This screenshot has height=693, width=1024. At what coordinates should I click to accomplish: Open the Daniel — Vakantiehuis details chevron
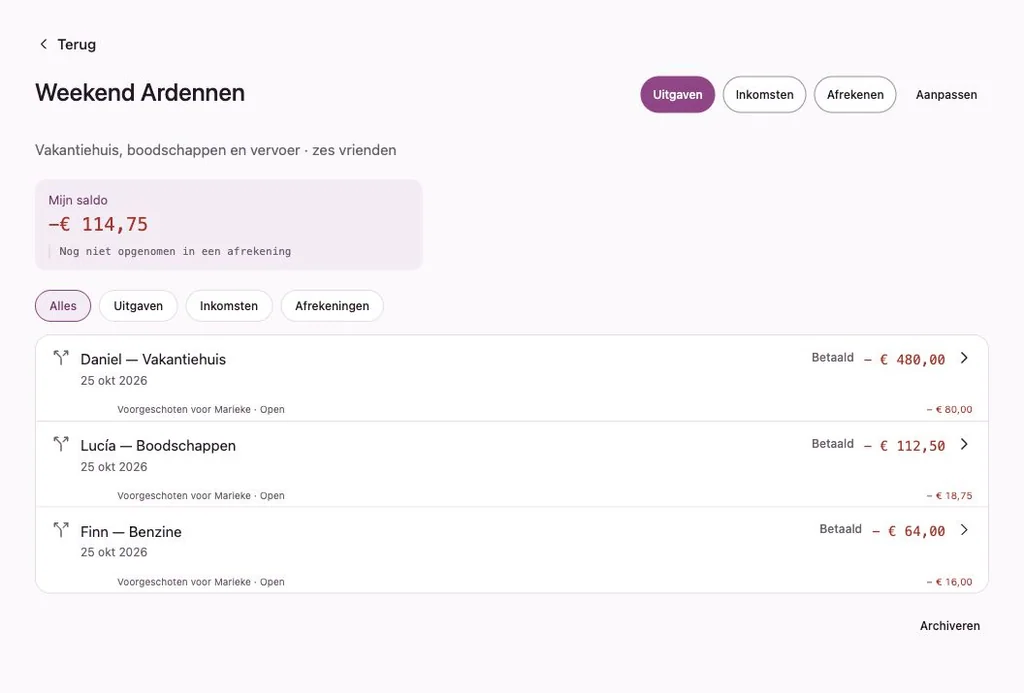pos(964,358)
